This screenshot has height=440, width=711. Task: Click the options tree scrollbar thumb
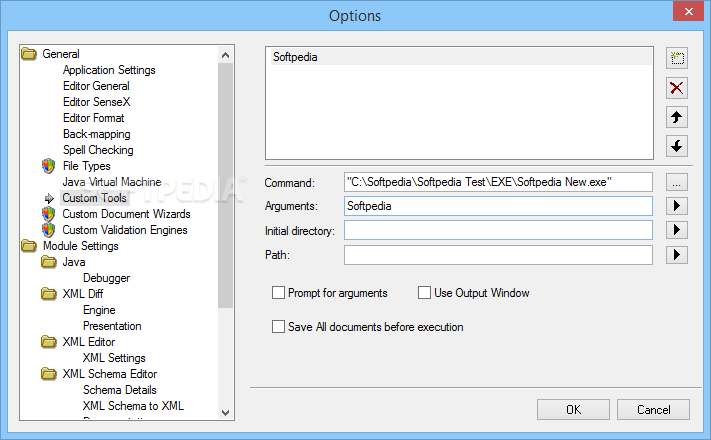click(x=225, y=186)
